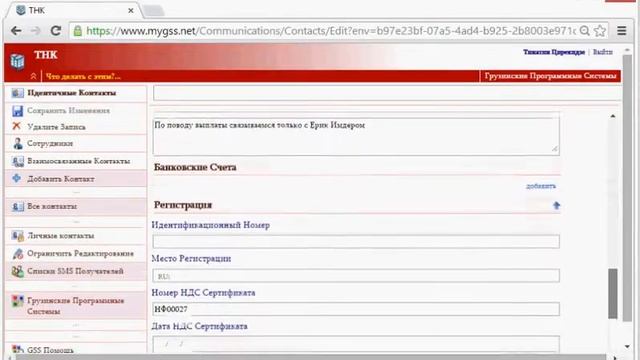Viewport: 640px width, 360px height.
Task: Click the Ограничить Редактирование icon
Action: (x=18, y=253)
